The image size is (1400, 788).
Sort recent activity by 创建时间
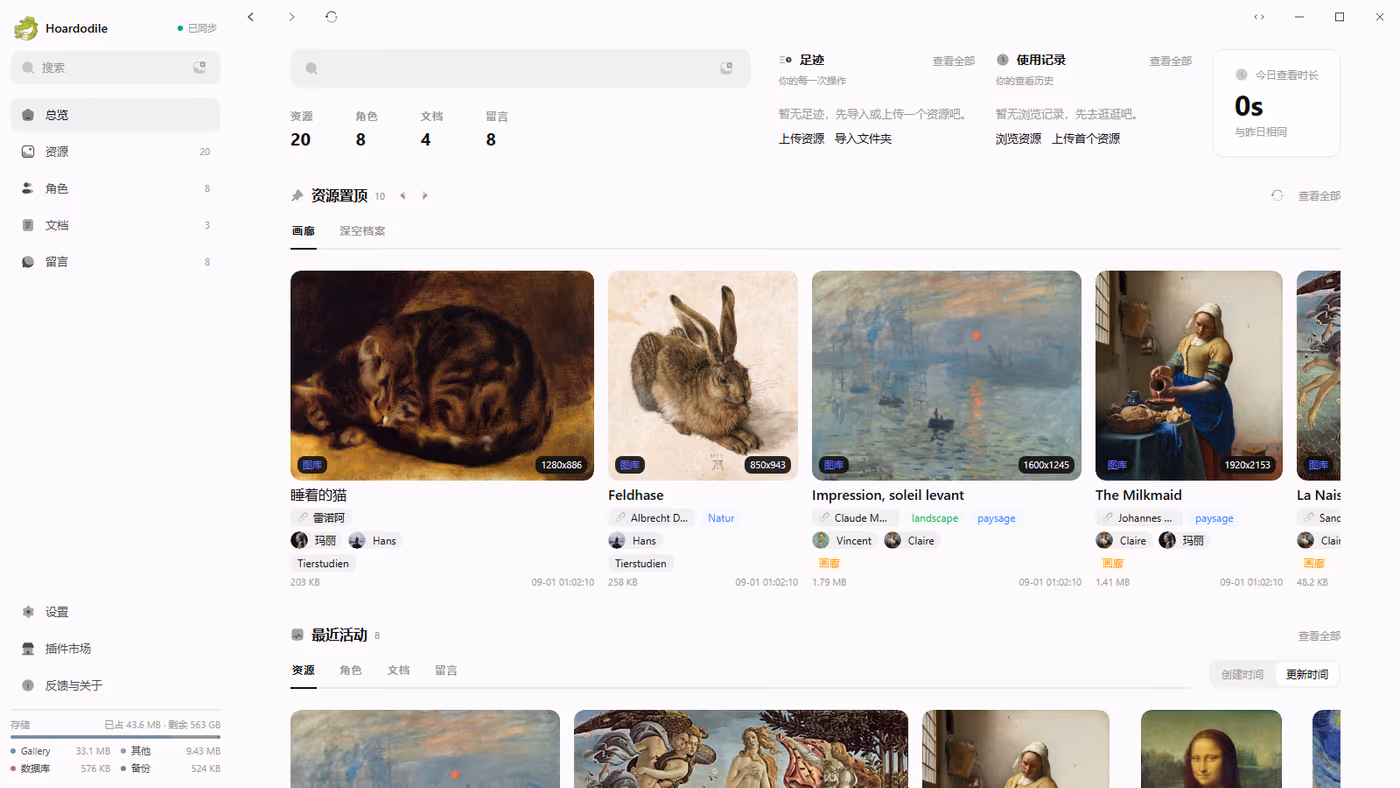point(1242,674)
